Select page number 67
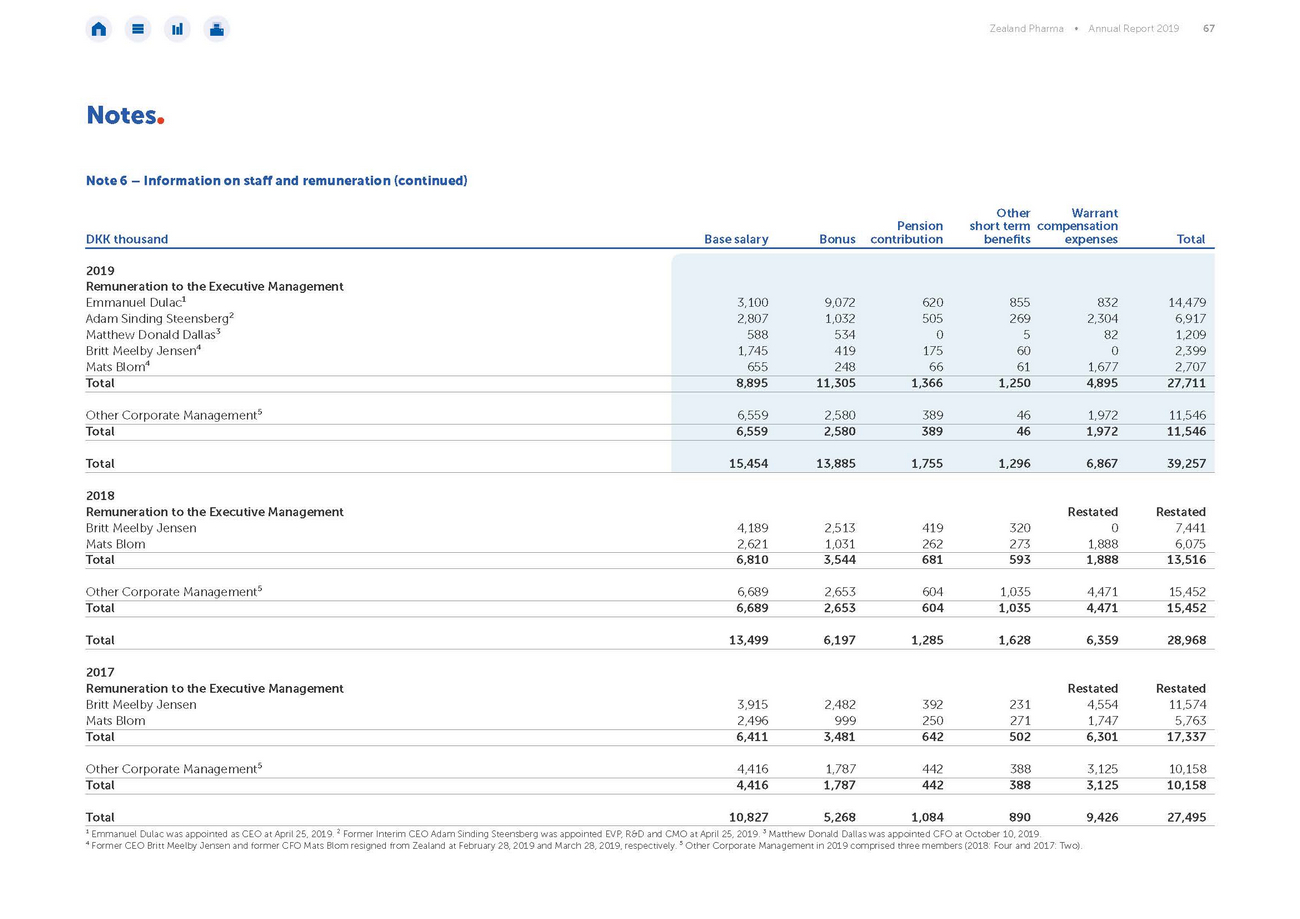 [x=1208, y=29]
